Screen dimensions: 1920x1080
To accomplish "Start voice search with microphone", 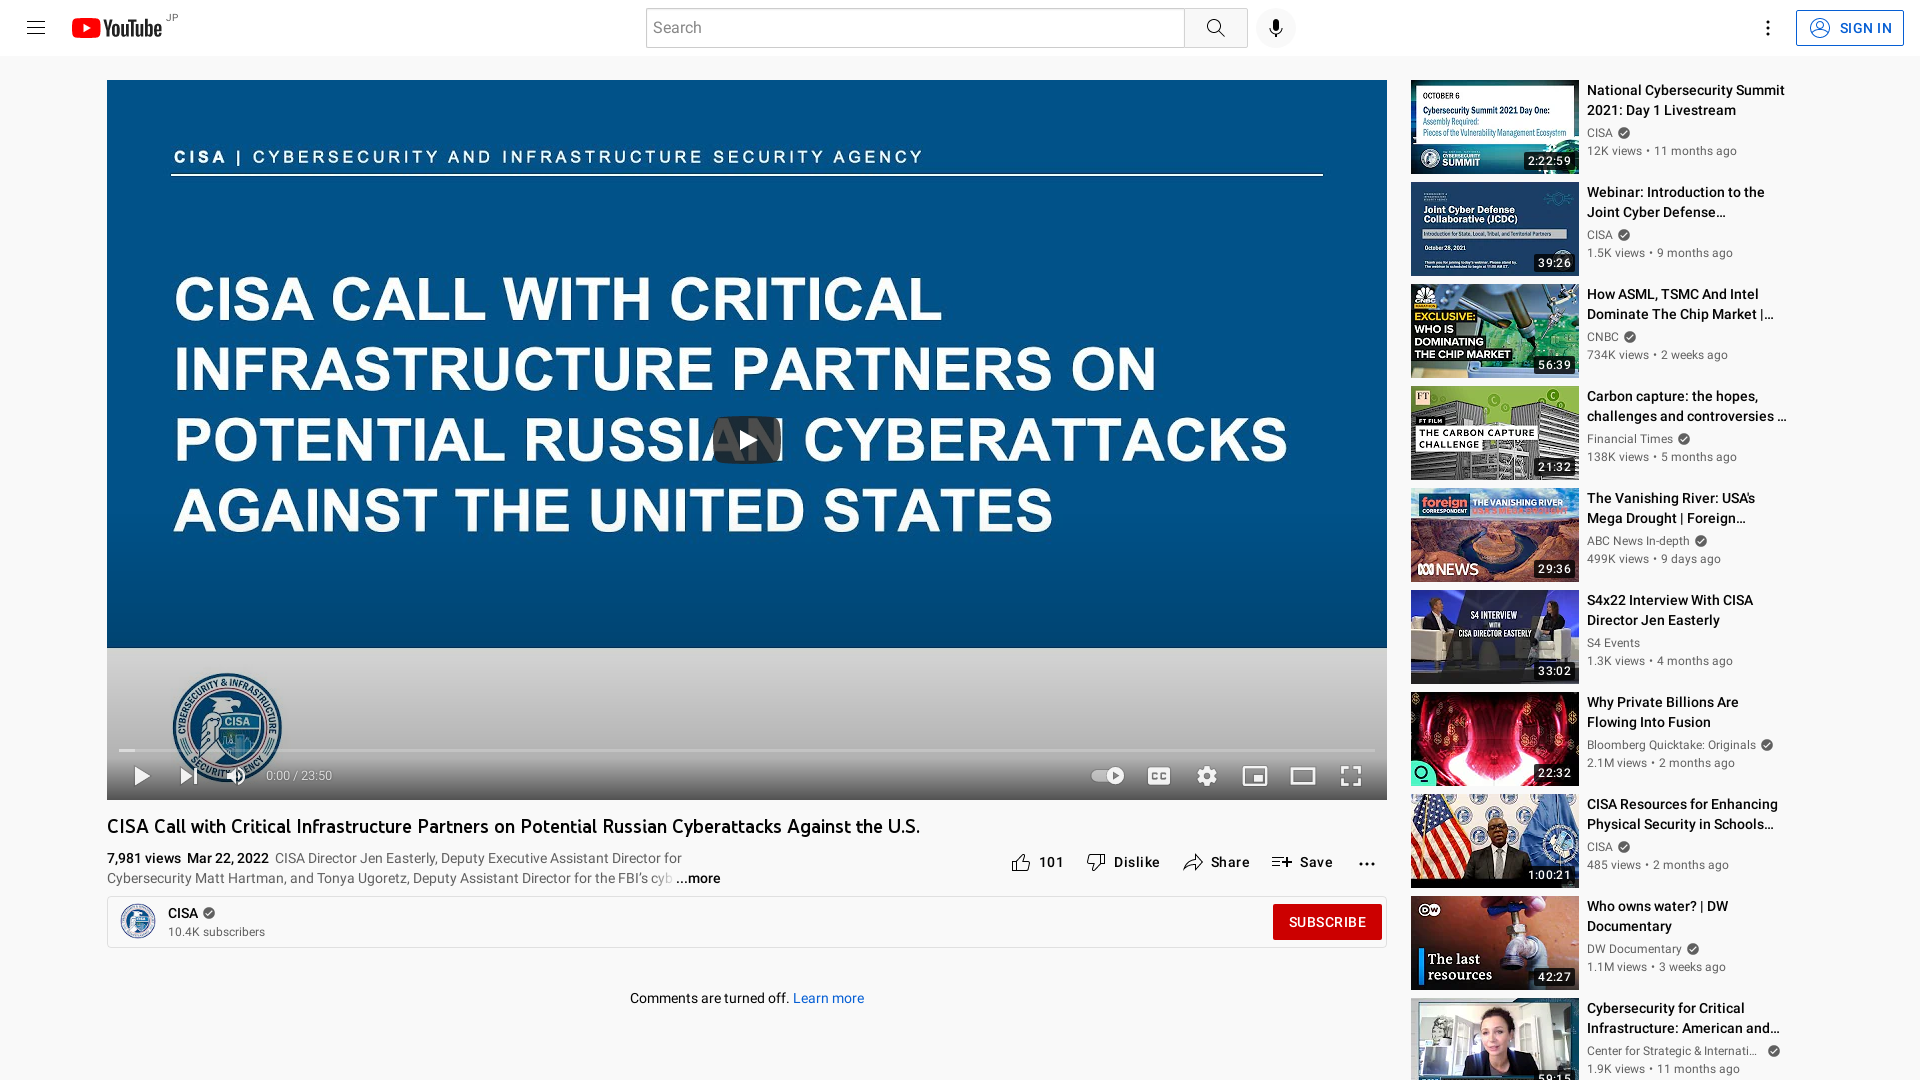I will coord(1275,28).
